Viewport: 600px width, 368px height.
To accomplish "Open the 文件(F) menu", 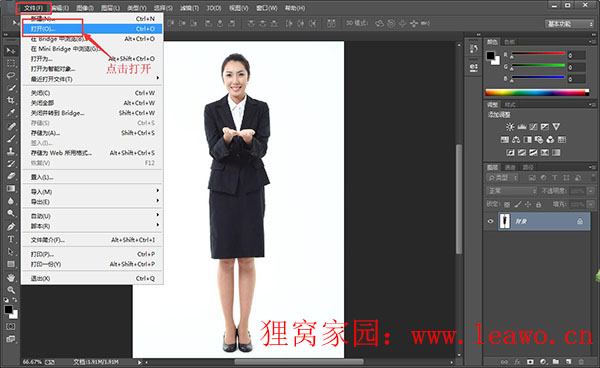I will tap(34, 8).
